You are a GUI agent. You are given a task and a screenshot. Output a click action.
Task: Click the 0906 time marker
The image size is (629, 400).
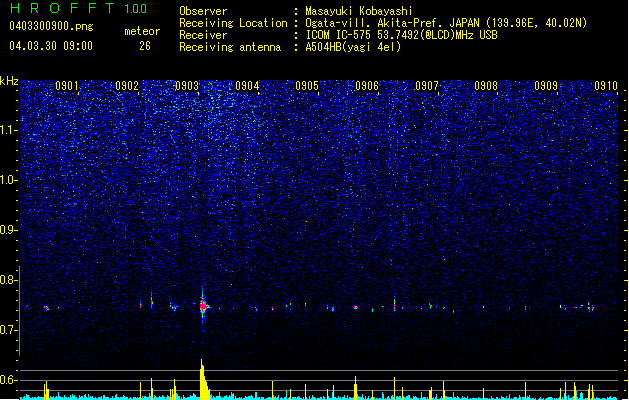pos(367,86)
